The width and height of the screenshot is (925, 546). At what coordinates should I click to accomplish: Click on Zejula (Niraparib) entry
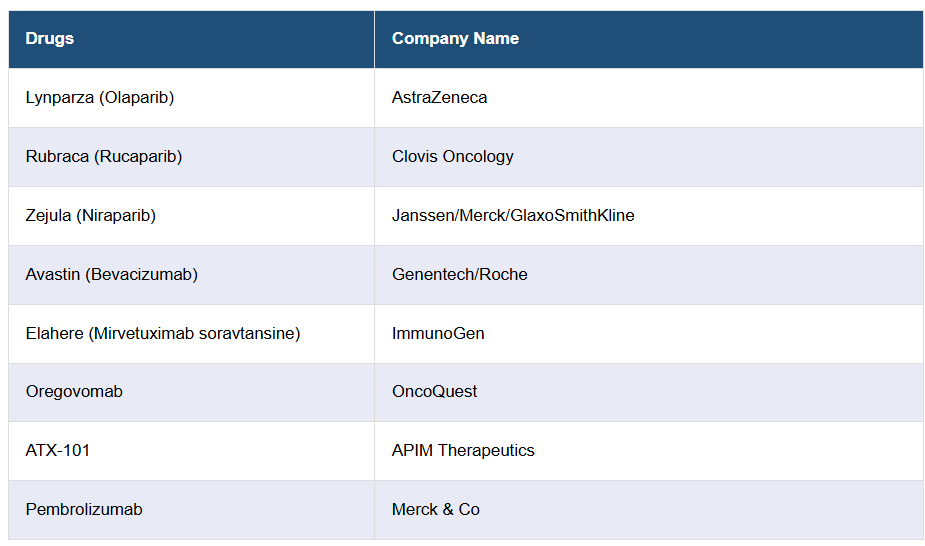(91, 216)
